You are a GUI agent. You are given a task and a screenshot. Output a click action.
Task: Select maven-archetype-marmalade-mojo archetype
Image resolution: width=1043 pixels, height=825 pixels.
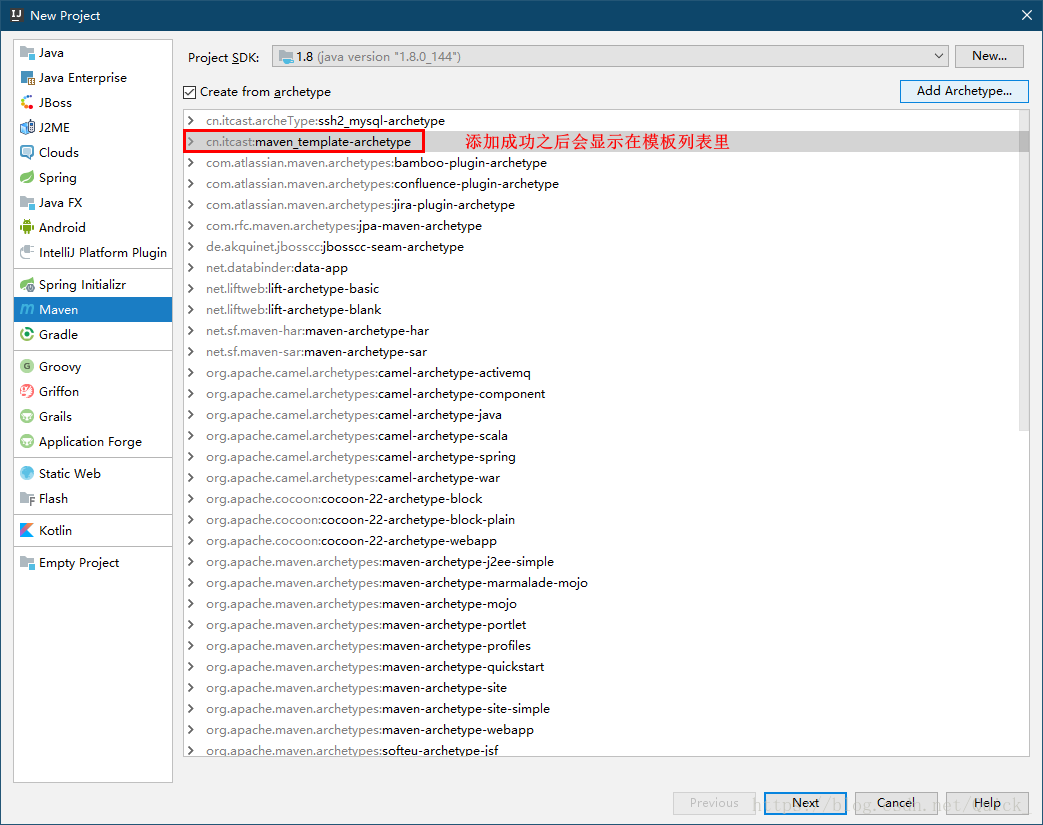(601, 583)
